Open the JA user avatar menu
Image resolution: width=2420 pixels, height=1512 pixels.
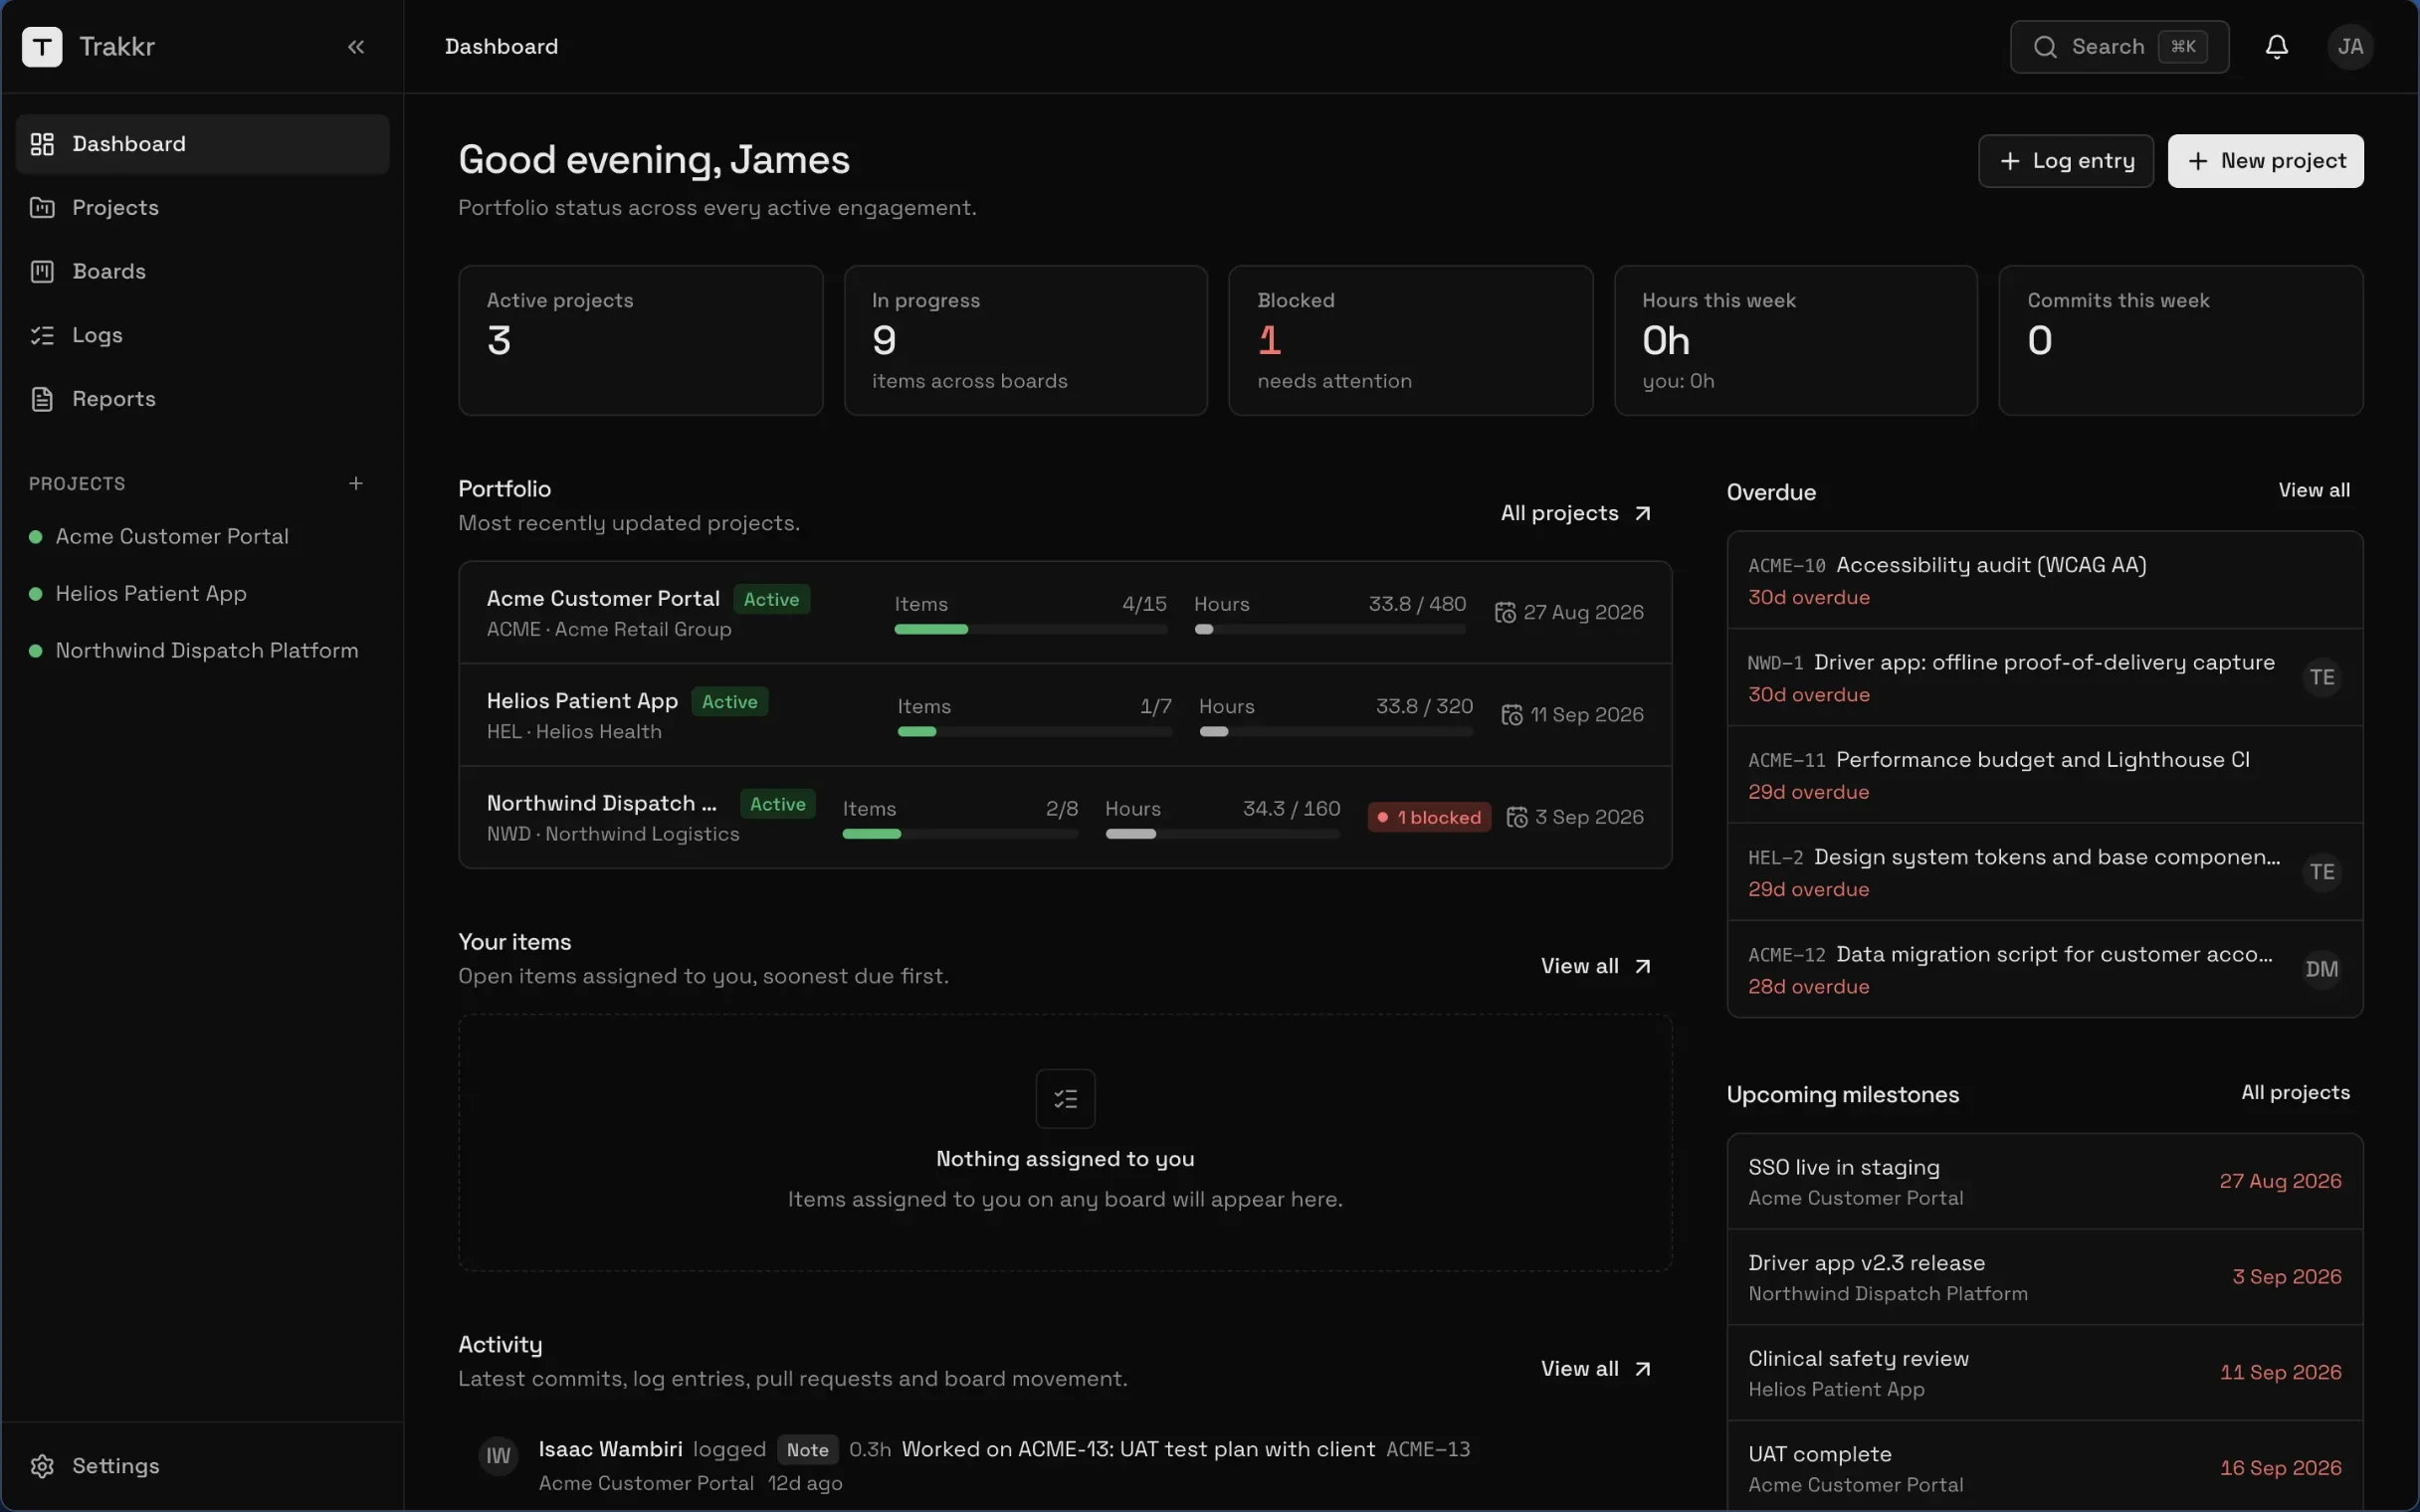[2350, 46]
